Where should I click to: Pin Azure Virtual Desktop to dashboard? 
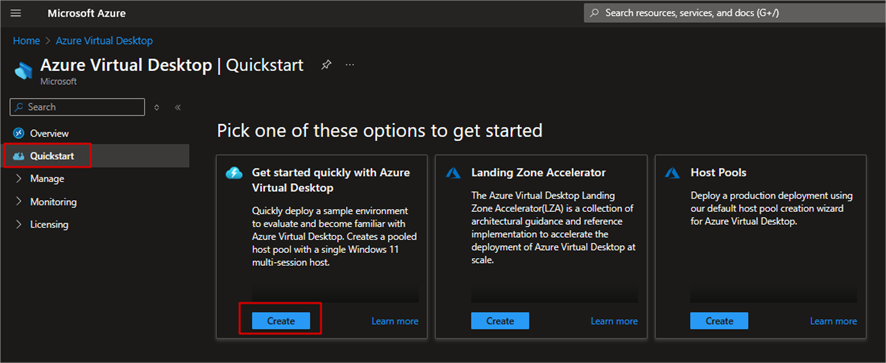point(326,65)
